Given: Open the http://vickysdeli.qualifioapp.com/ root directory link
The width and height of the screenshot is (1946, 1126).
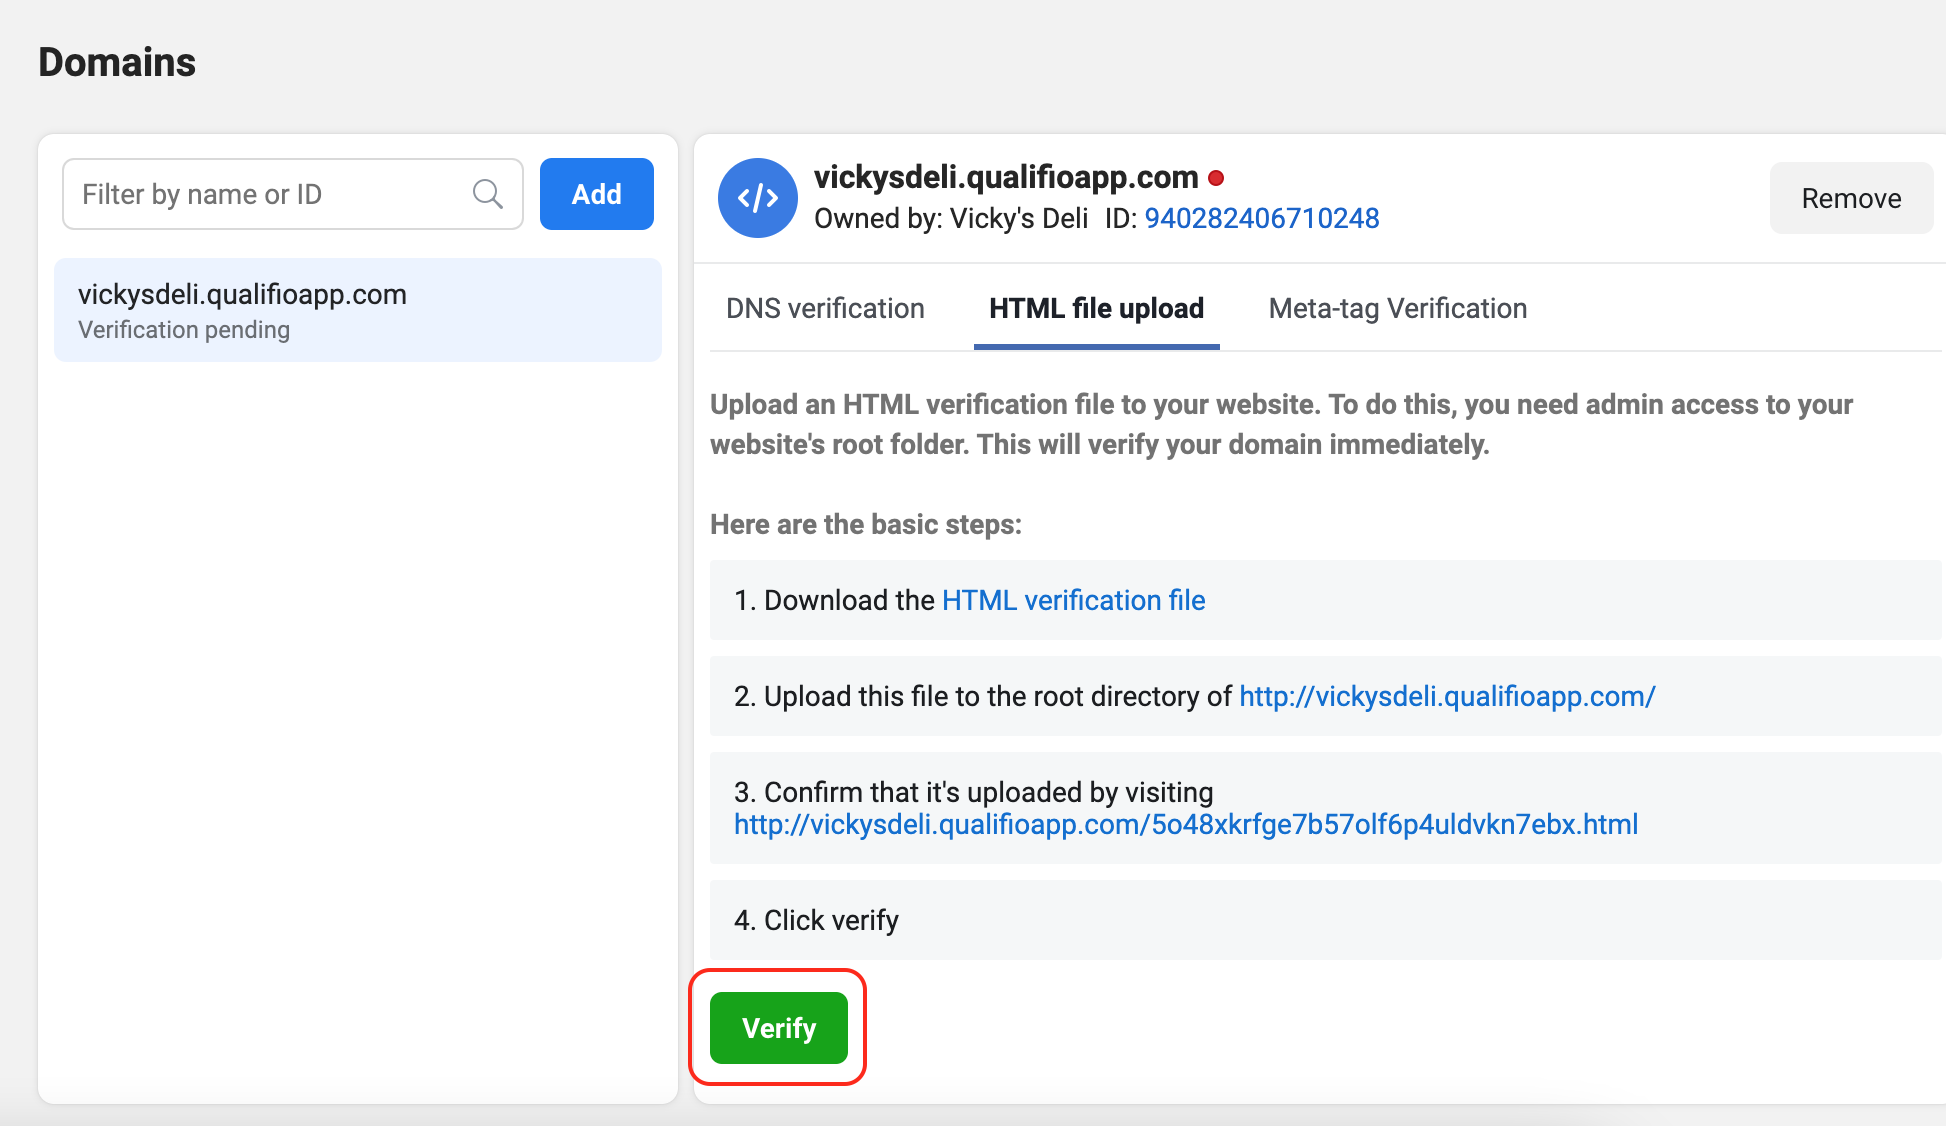Looking at the screenshot, I should (x=1447, y=696).
